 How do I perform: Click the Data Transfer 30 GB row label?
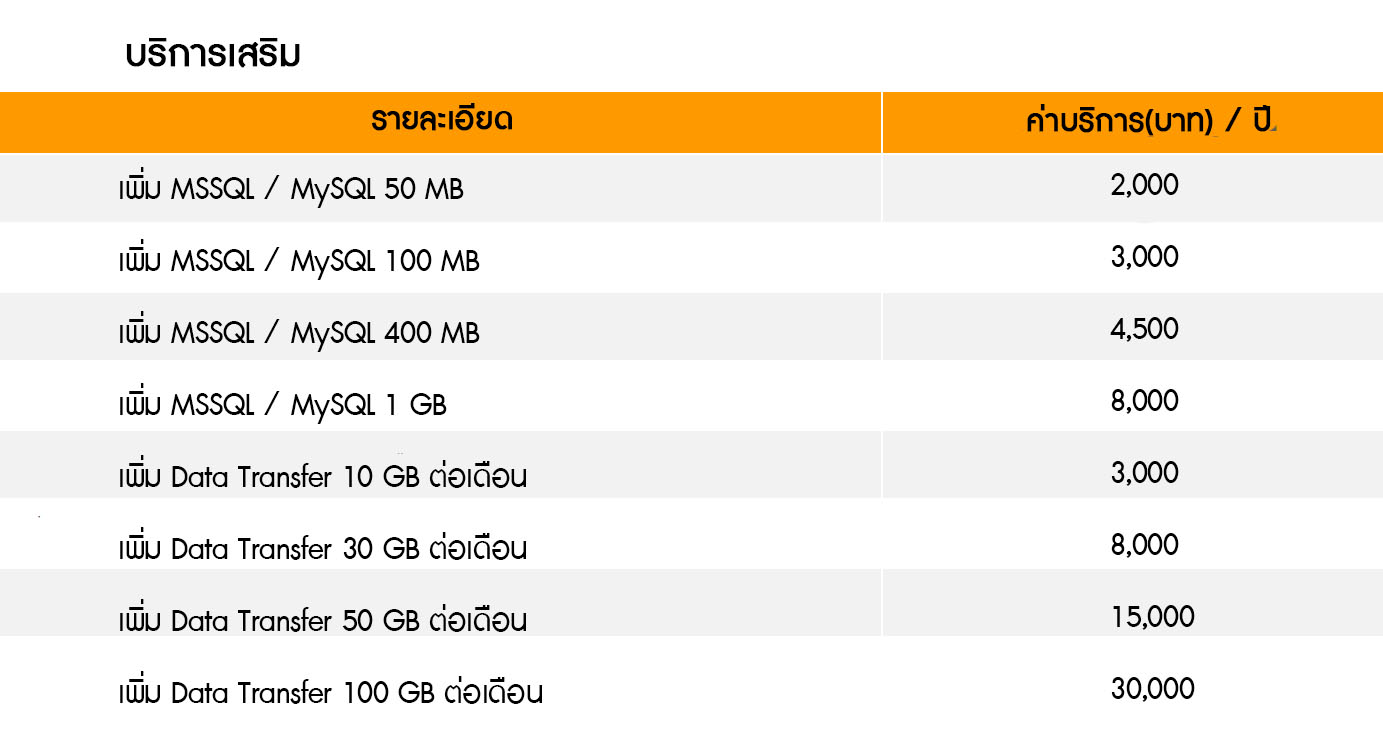322,549
